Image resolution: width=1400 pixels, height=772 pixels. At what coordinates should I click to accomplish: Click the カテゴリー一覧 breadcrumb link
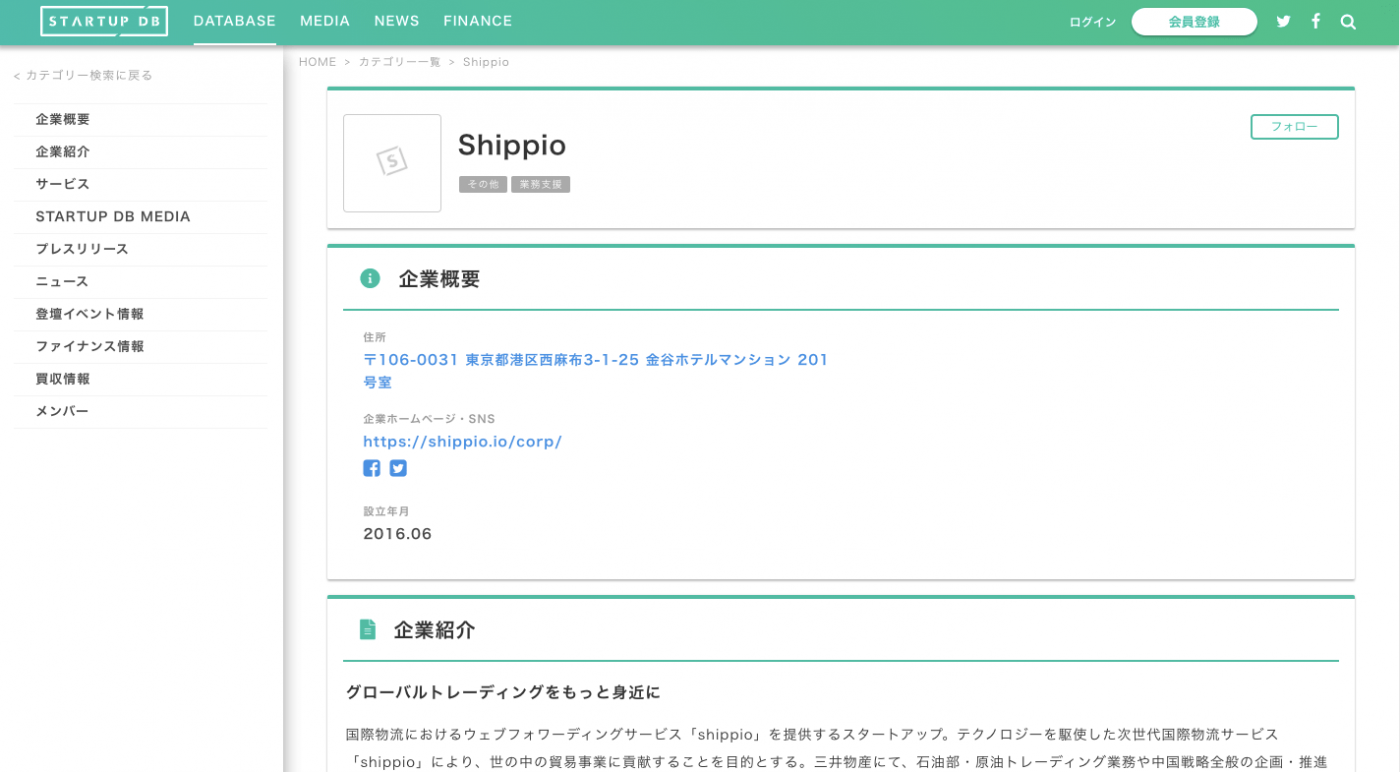[399, 62]
